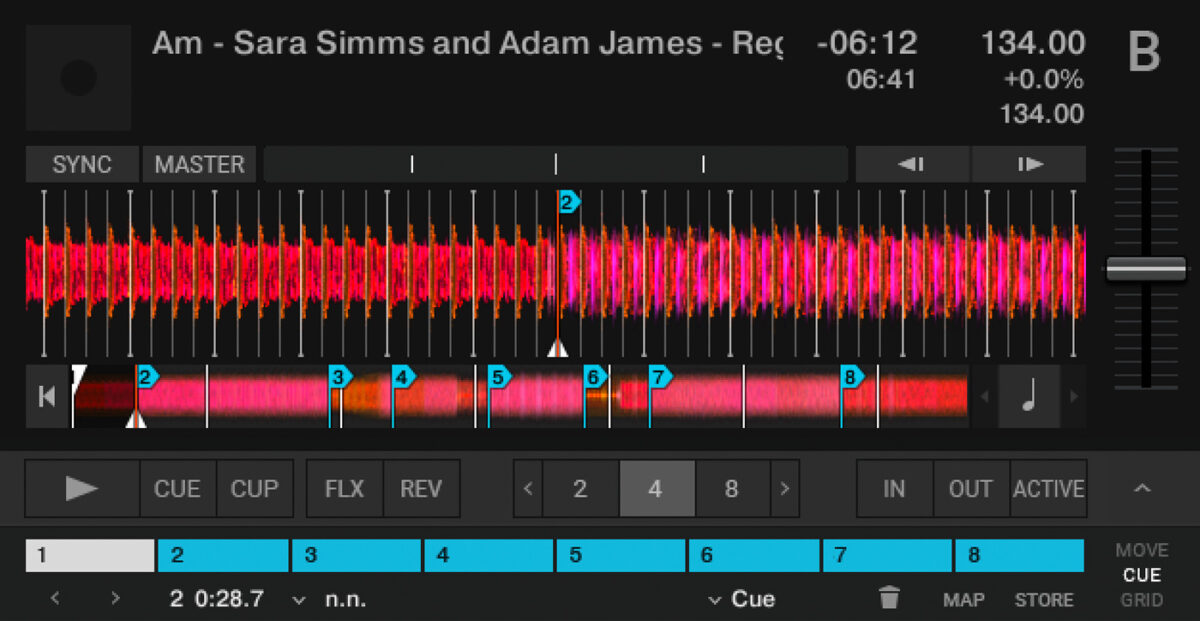This screenshot has width=1200, height=621.
Task: Enable SYNC on deck B
Action: pos(81,164)
